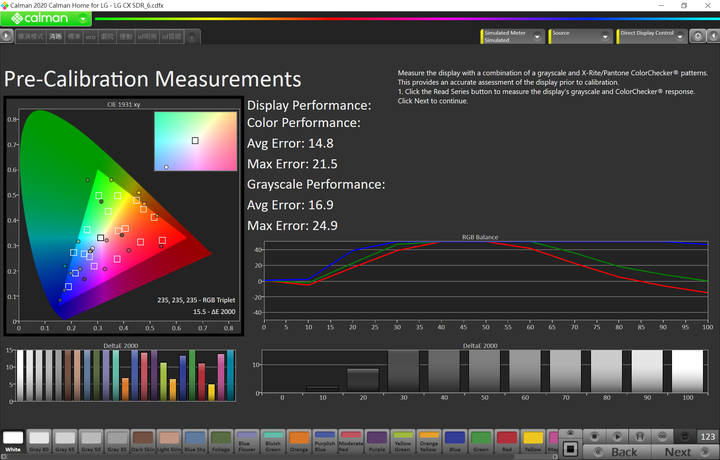Select the Gray 35 patch
This screenshot has height=460, width=720.
pos(117,441)
